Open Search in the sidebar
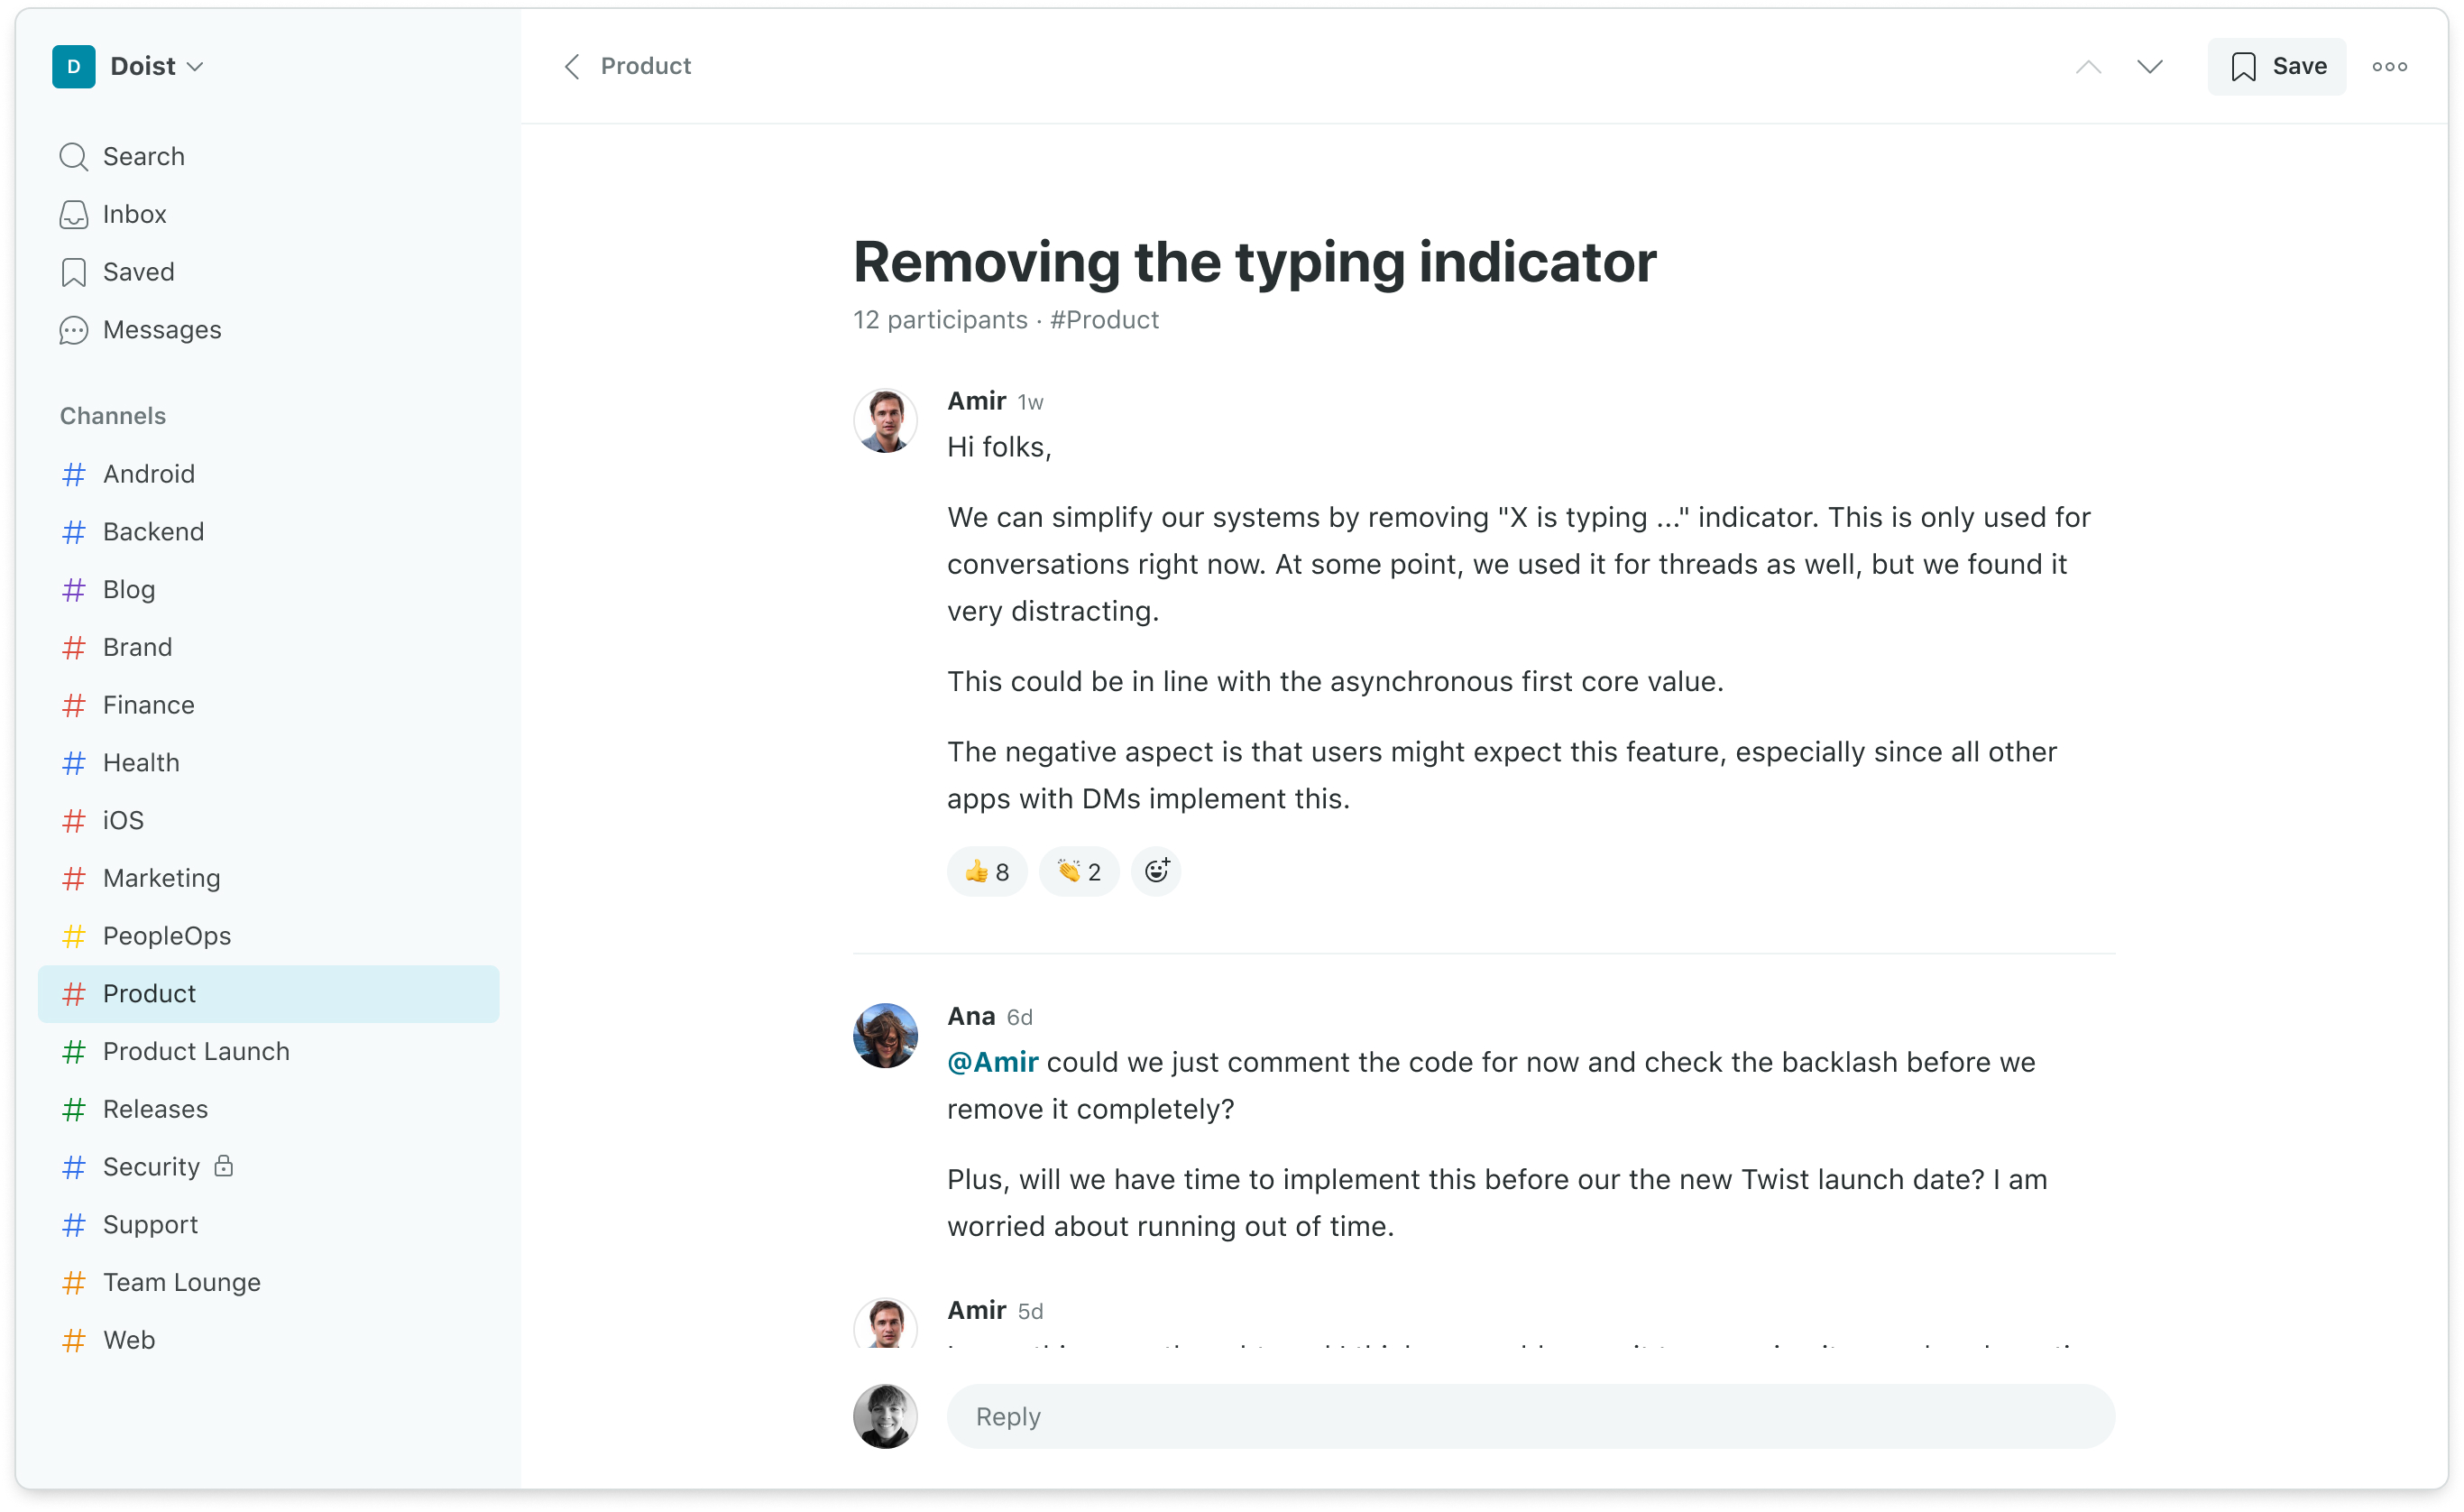The height and width of the screenshot is (1512, 2464). pos(143,156)
